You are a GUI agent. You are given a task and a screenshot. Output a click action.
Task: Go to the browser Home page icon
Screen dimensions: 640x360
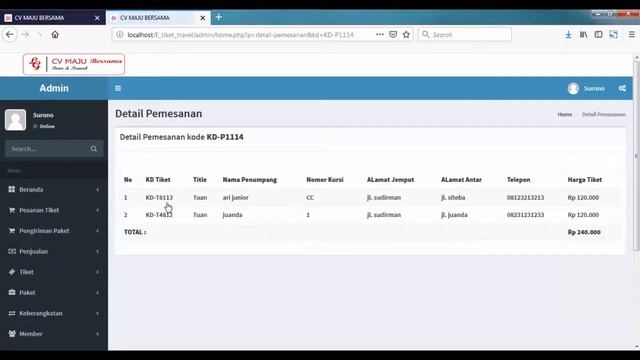(55, 35)
